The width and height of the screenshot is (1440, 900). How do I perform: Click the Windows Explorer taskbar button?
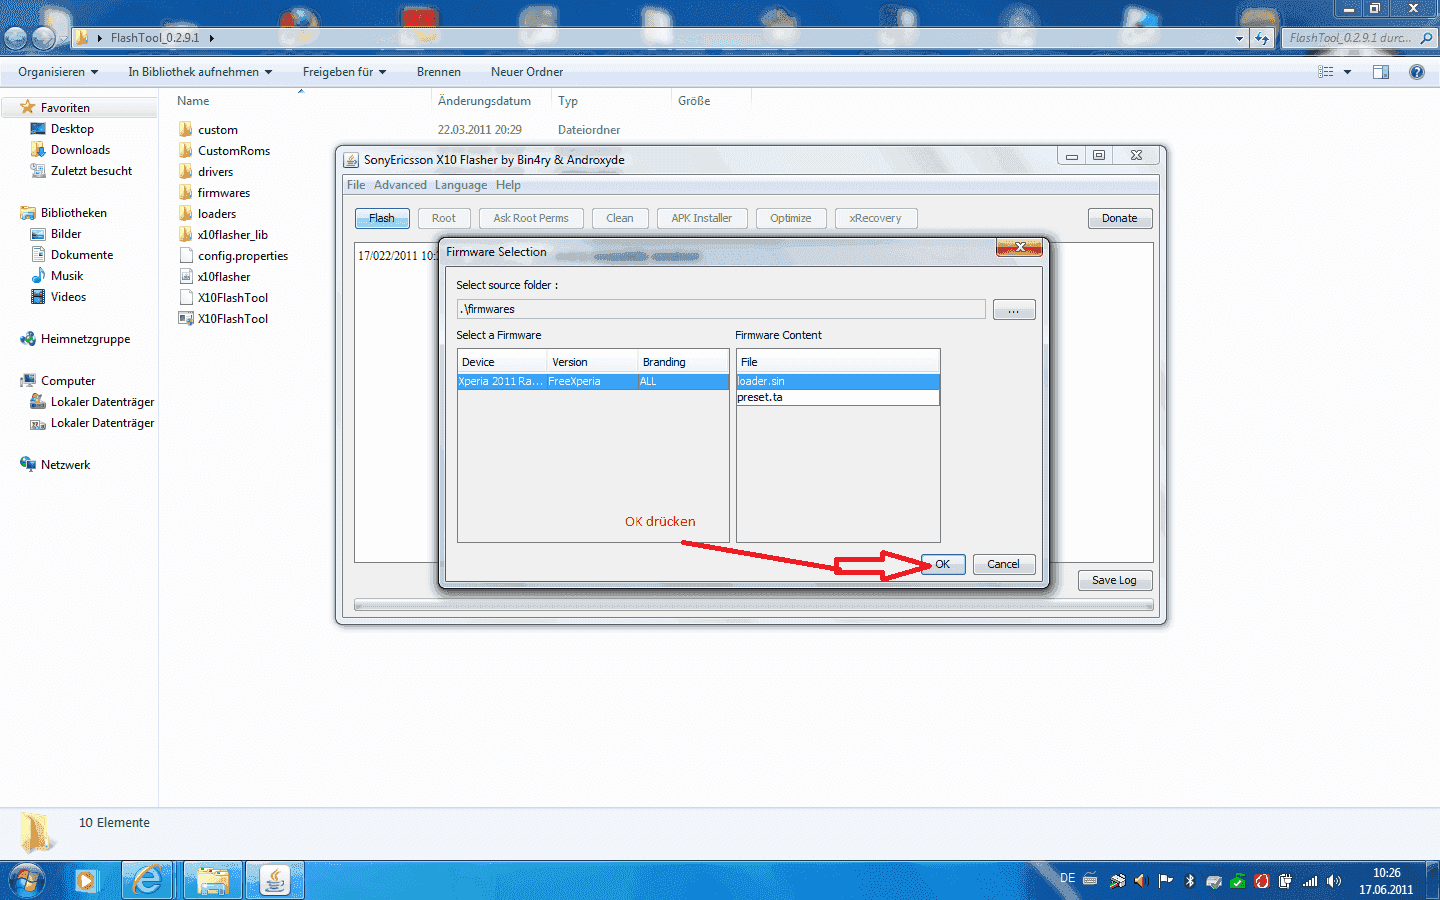pos(212,881)
